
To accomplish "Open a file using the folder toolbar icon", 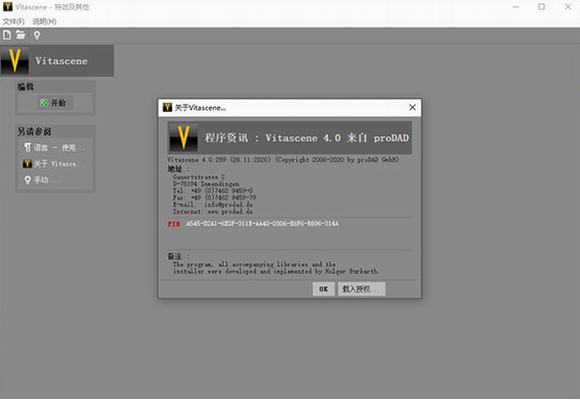I will coord(21,35).
